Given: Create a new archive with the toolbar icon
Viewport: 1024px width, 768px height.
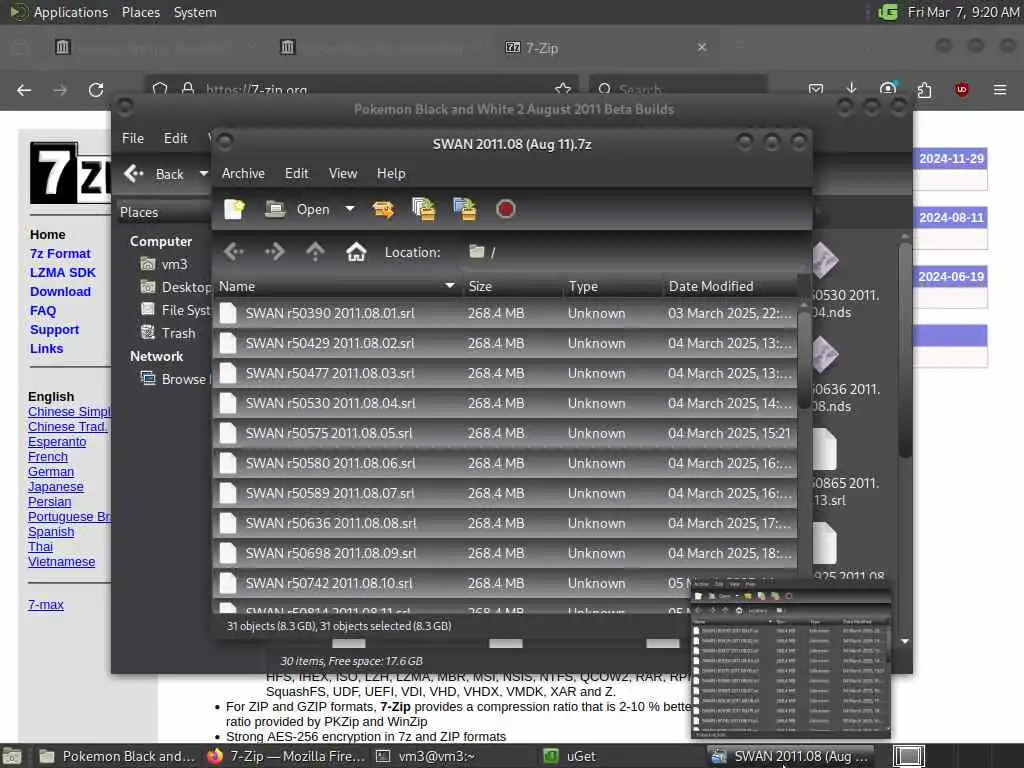Looking at the screenshot, I should pos(234,209).
